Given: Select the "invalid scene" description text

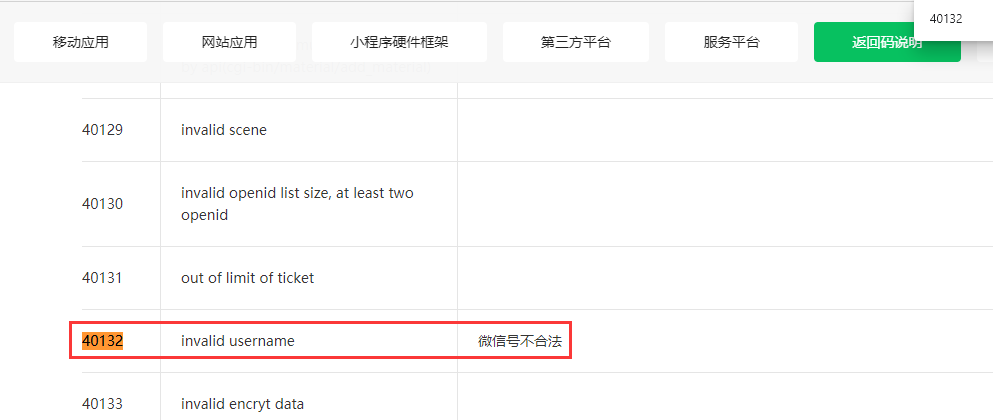Looking at the screenshot, I should tap(224, 130).
